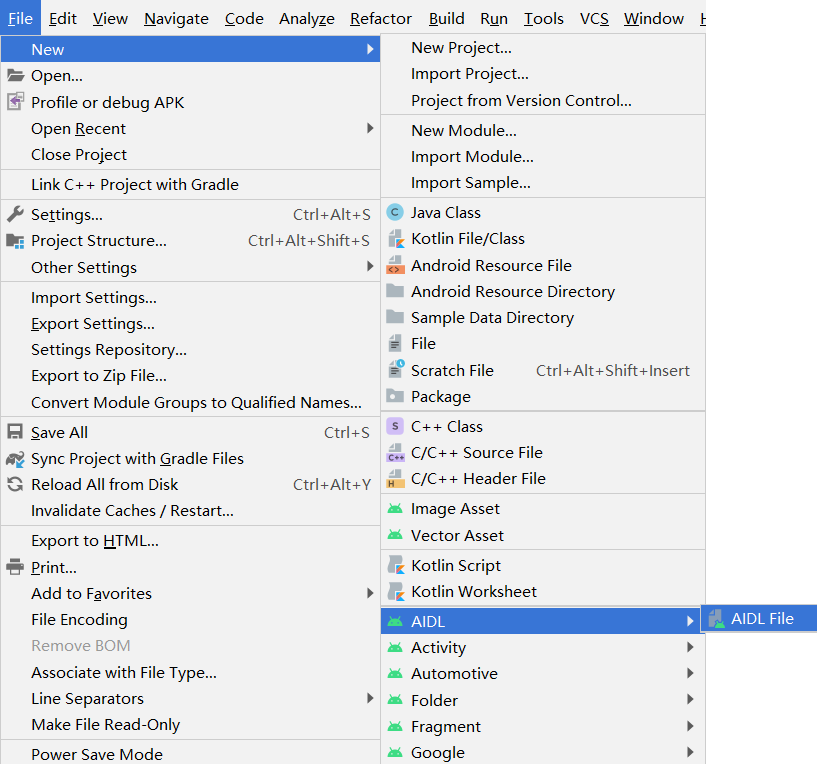Choose New Project... menu entry
Screen dimensions: 817x764
point(461,47)
